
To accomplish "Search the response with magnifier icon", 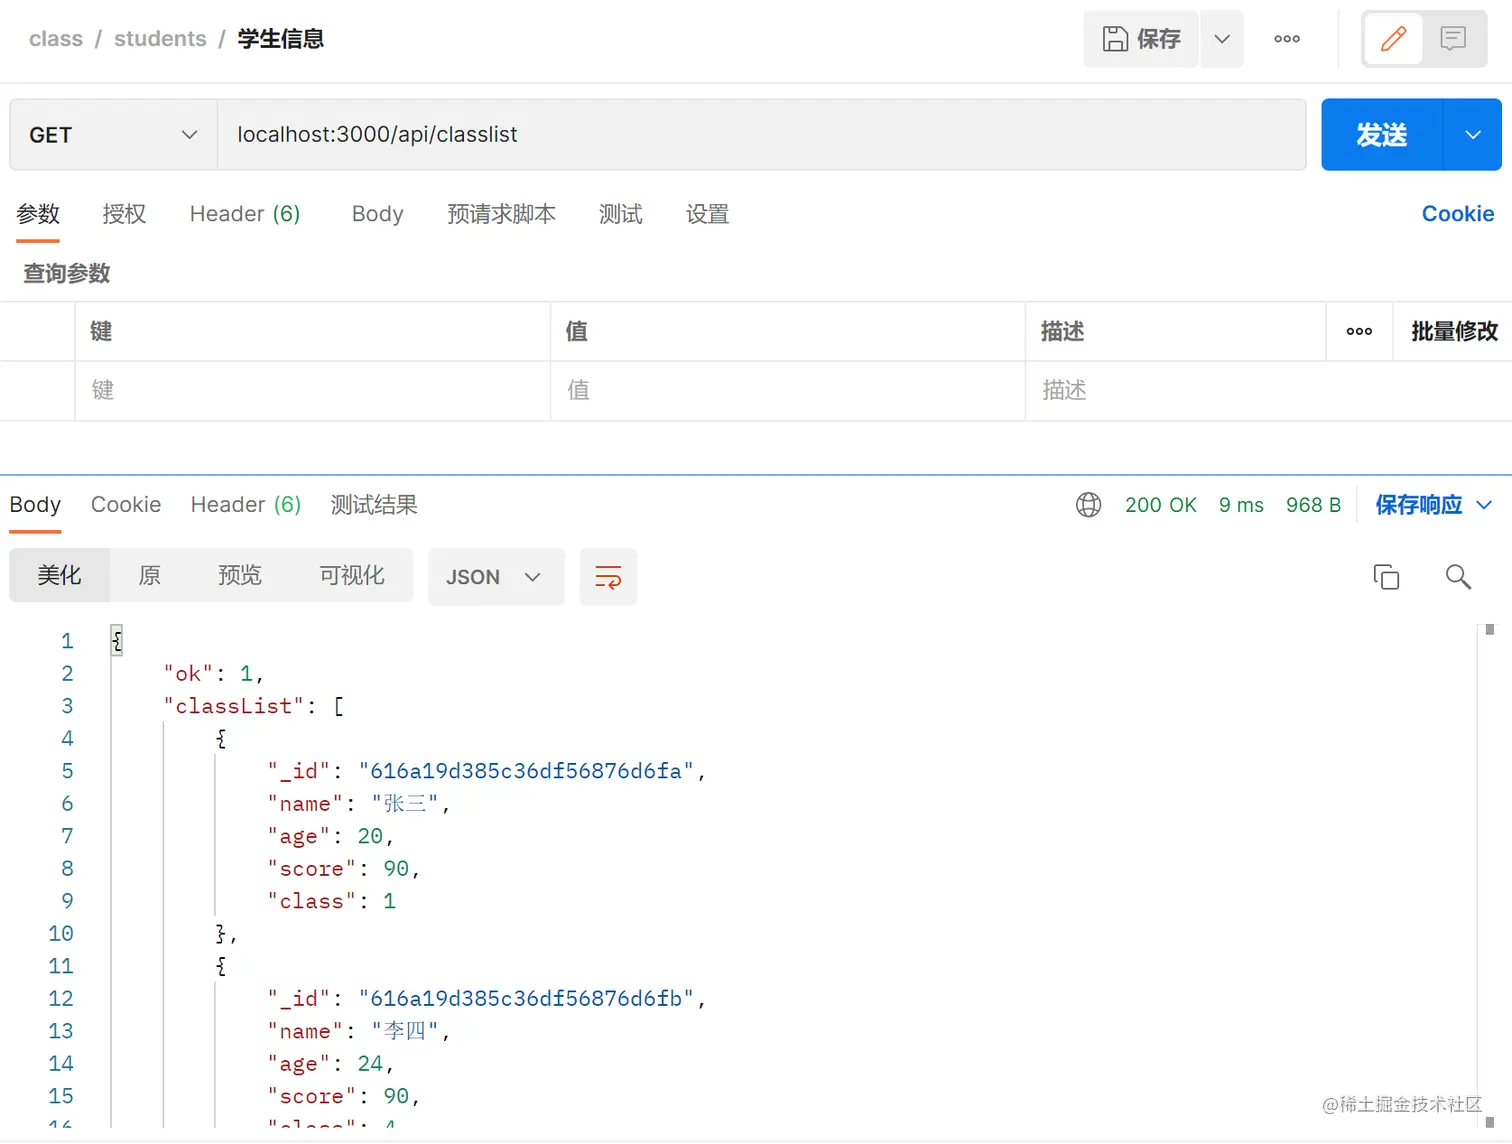I will [x=1458, y=577].
